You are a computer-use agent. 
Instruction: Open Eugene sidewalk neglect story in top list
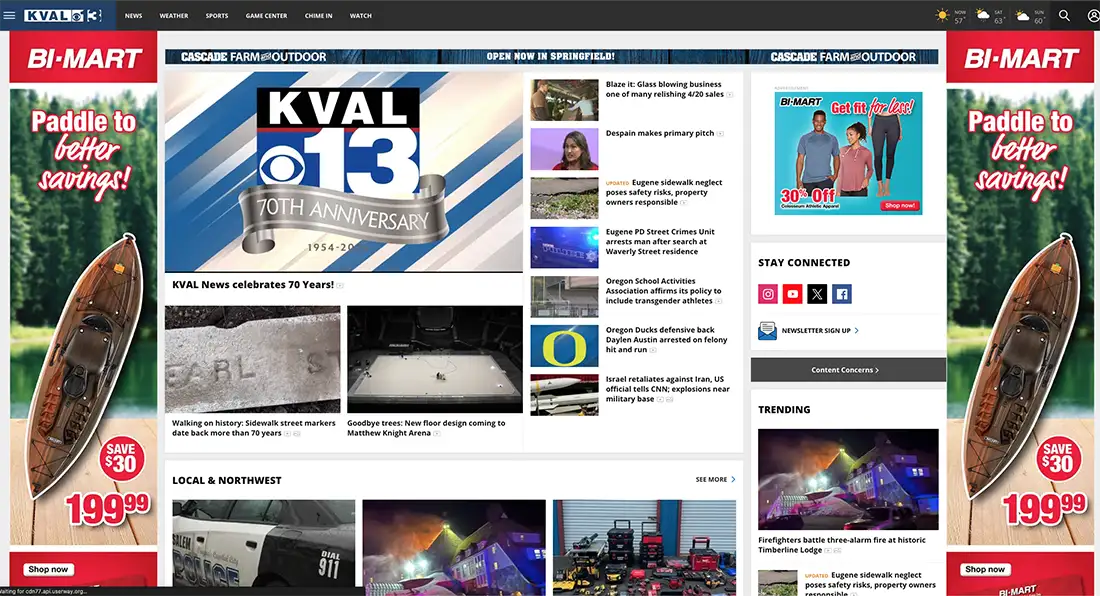tap(664, 192)
